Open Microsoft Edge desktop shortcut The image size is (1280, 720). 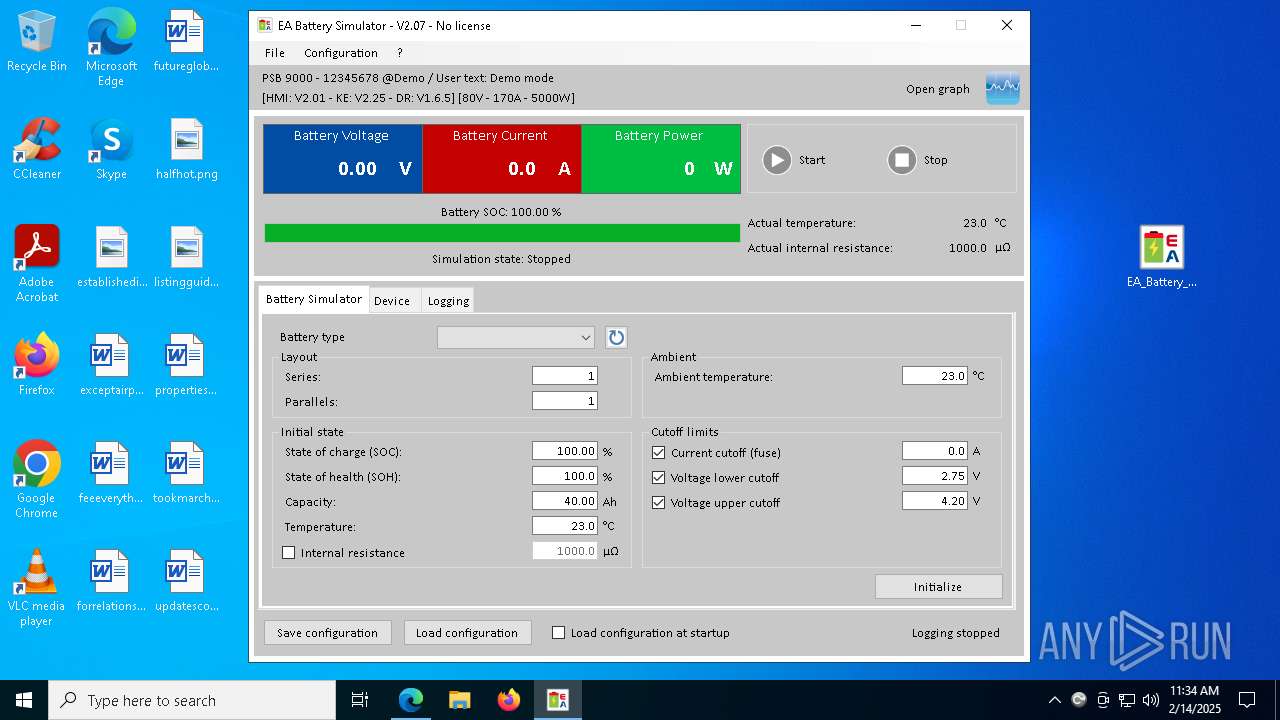(x=111, y=48)
